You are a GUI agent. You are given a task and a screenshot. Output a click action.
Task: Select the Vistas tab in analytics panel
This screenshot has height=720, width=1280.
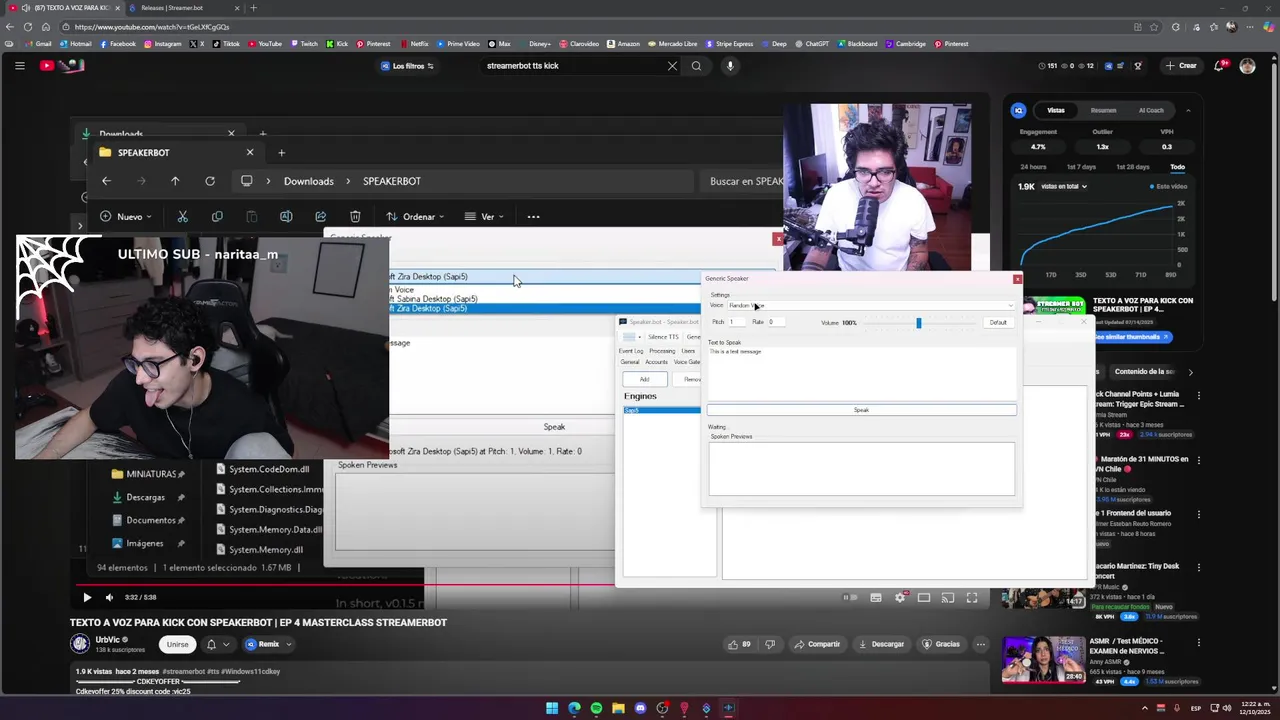click(1055, 110)
